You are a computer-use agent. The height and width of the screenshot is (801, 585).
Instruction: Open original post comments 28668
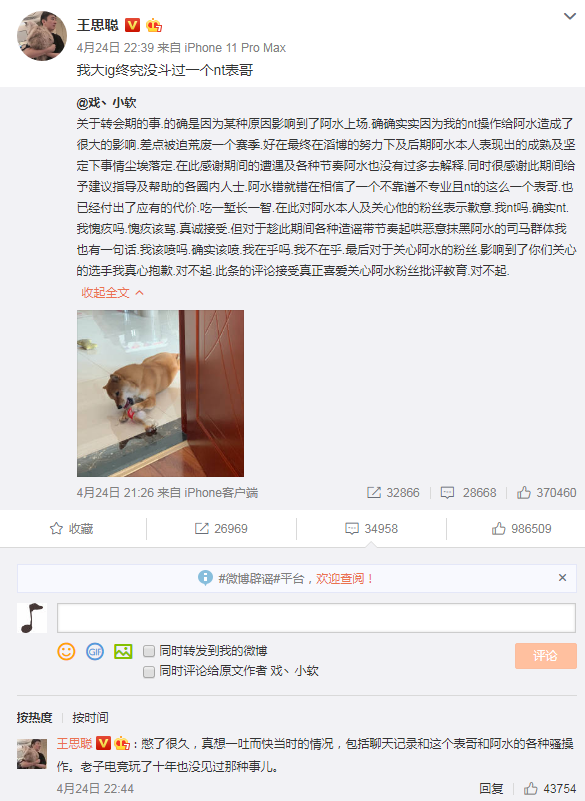(x=468, y=492)
